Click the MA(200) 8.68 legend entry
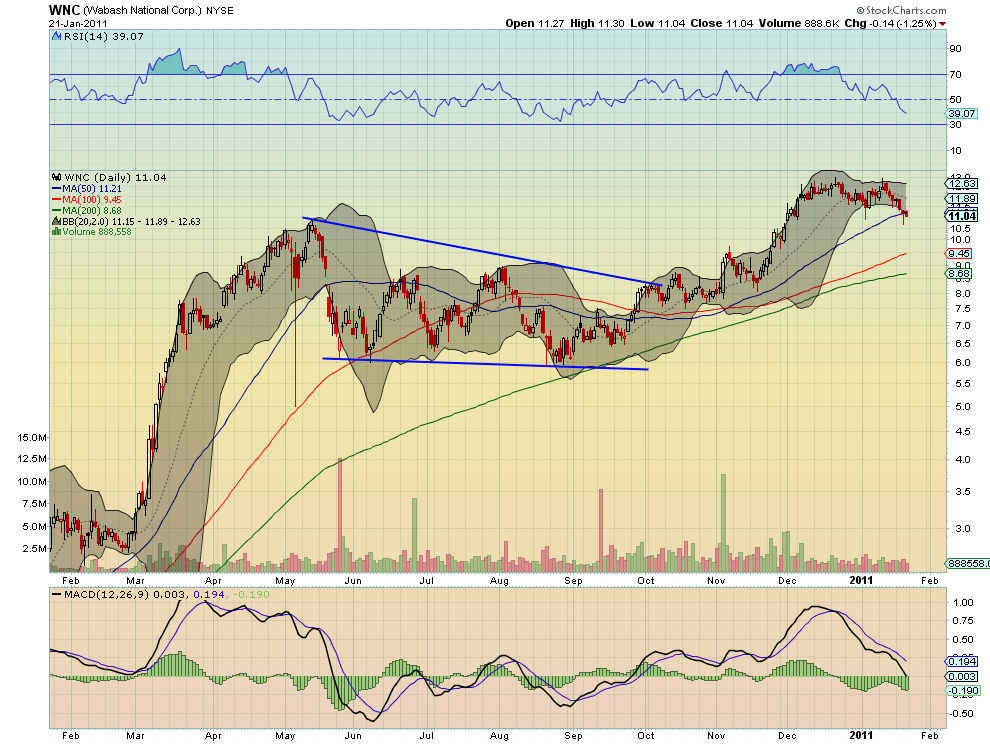The width and height of the screenshot is (990, 744). click(92, 210)
